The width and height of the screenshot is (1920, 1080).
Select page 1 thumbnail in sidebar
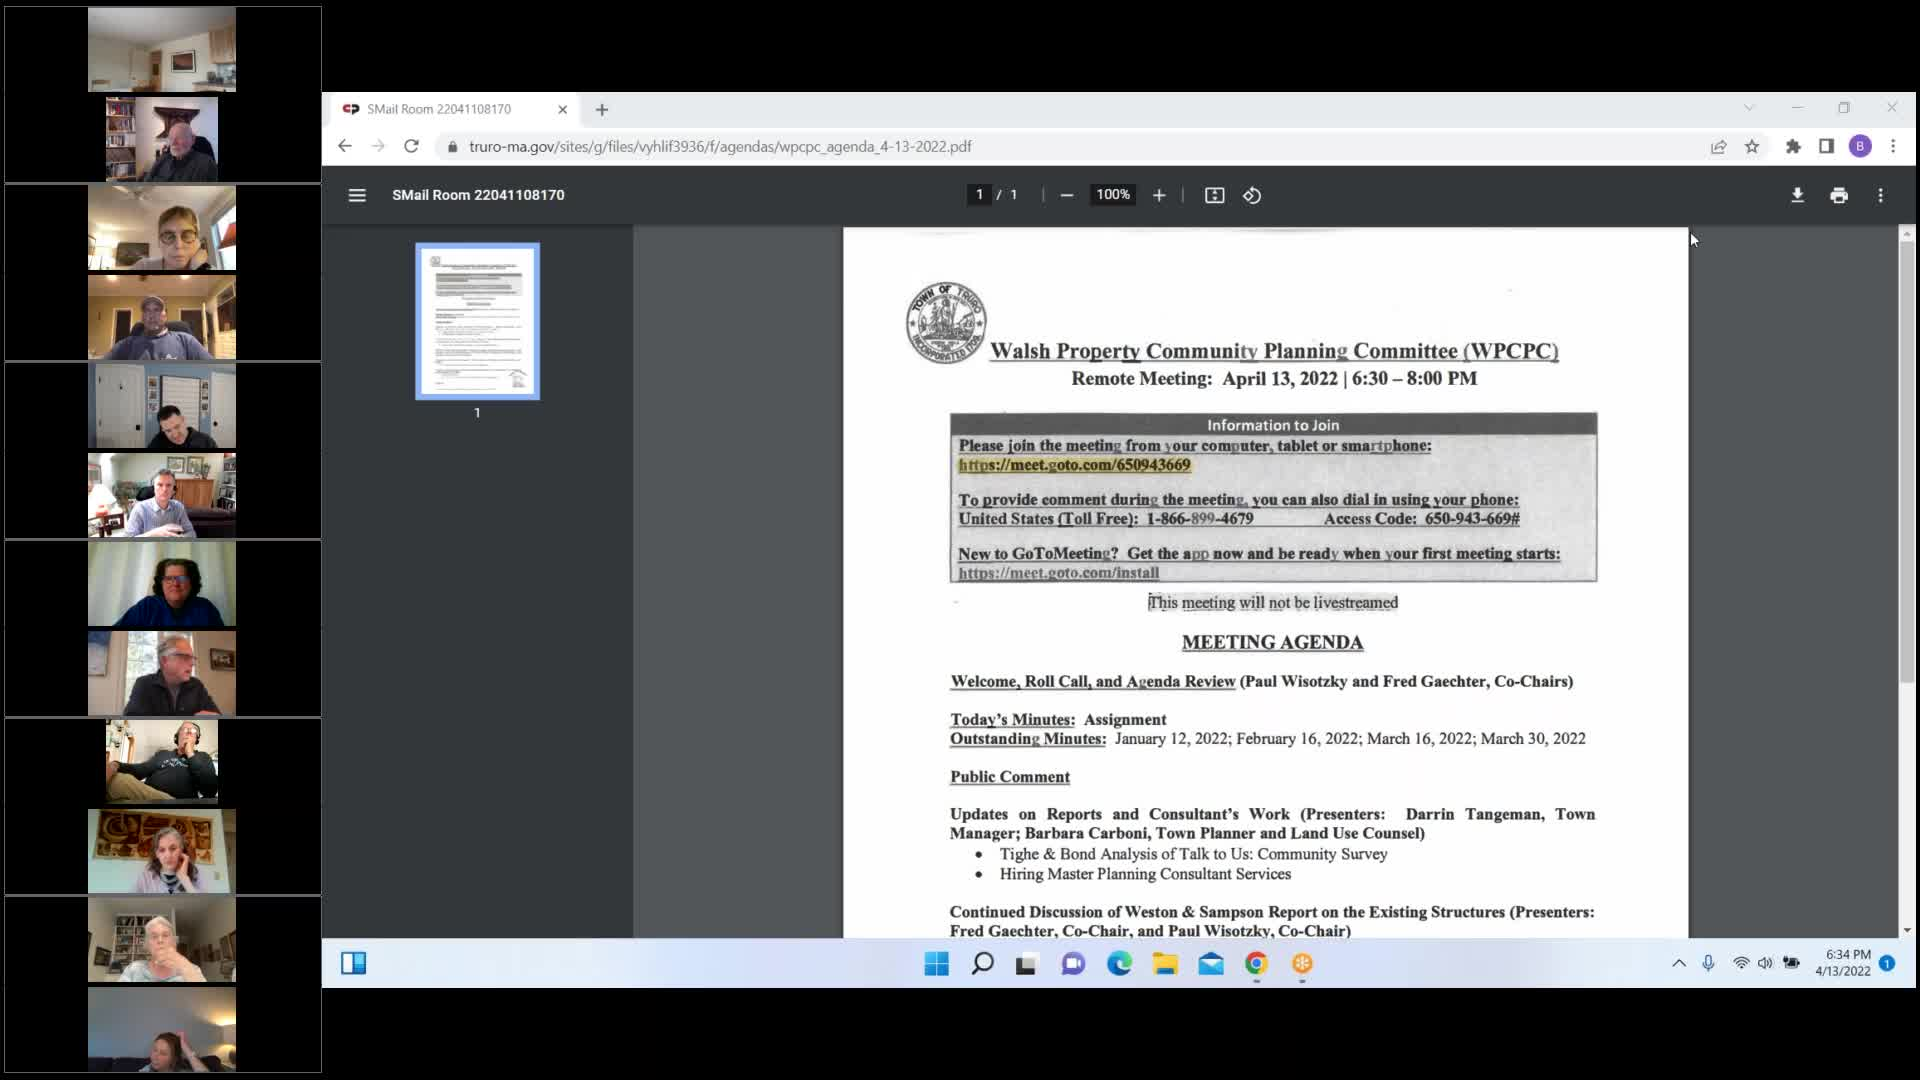pos(478,321)
